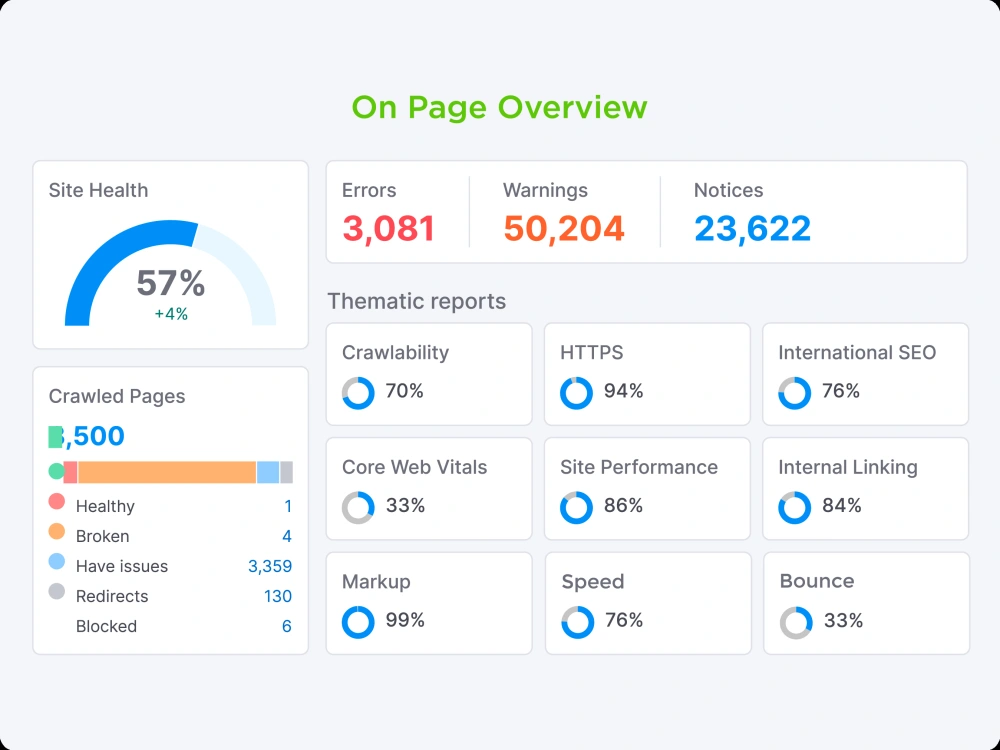Click the 84% Internal Linking value

coord(842,506)
